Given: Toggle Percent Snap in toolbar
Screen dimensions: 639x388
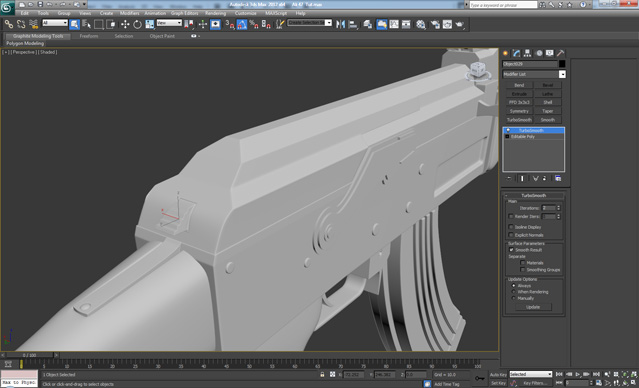Looking at the screenshot, I should (x=254, y=24).
